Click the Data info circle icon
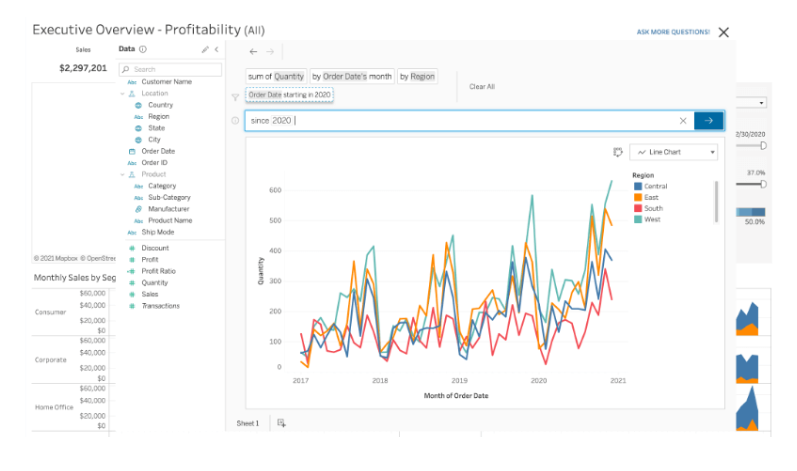 pos(143,49)
